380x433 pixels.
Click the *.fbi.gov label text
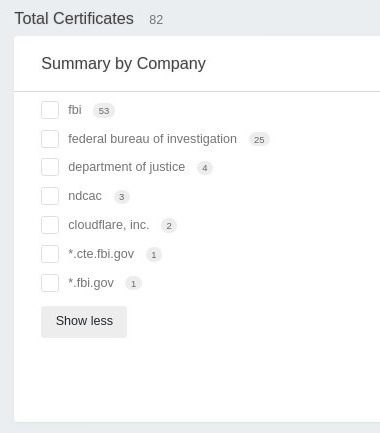pyautogui.click(x=91, y=283)
